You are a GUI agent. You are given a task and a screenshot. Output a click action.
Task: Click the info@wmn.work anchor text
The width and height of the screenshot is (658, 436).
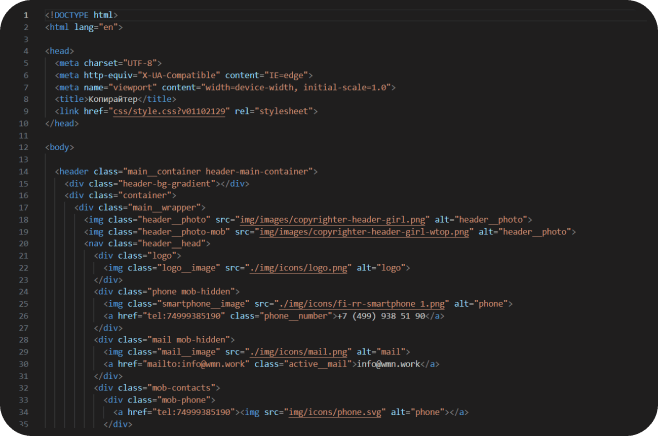tap(386, 363)
